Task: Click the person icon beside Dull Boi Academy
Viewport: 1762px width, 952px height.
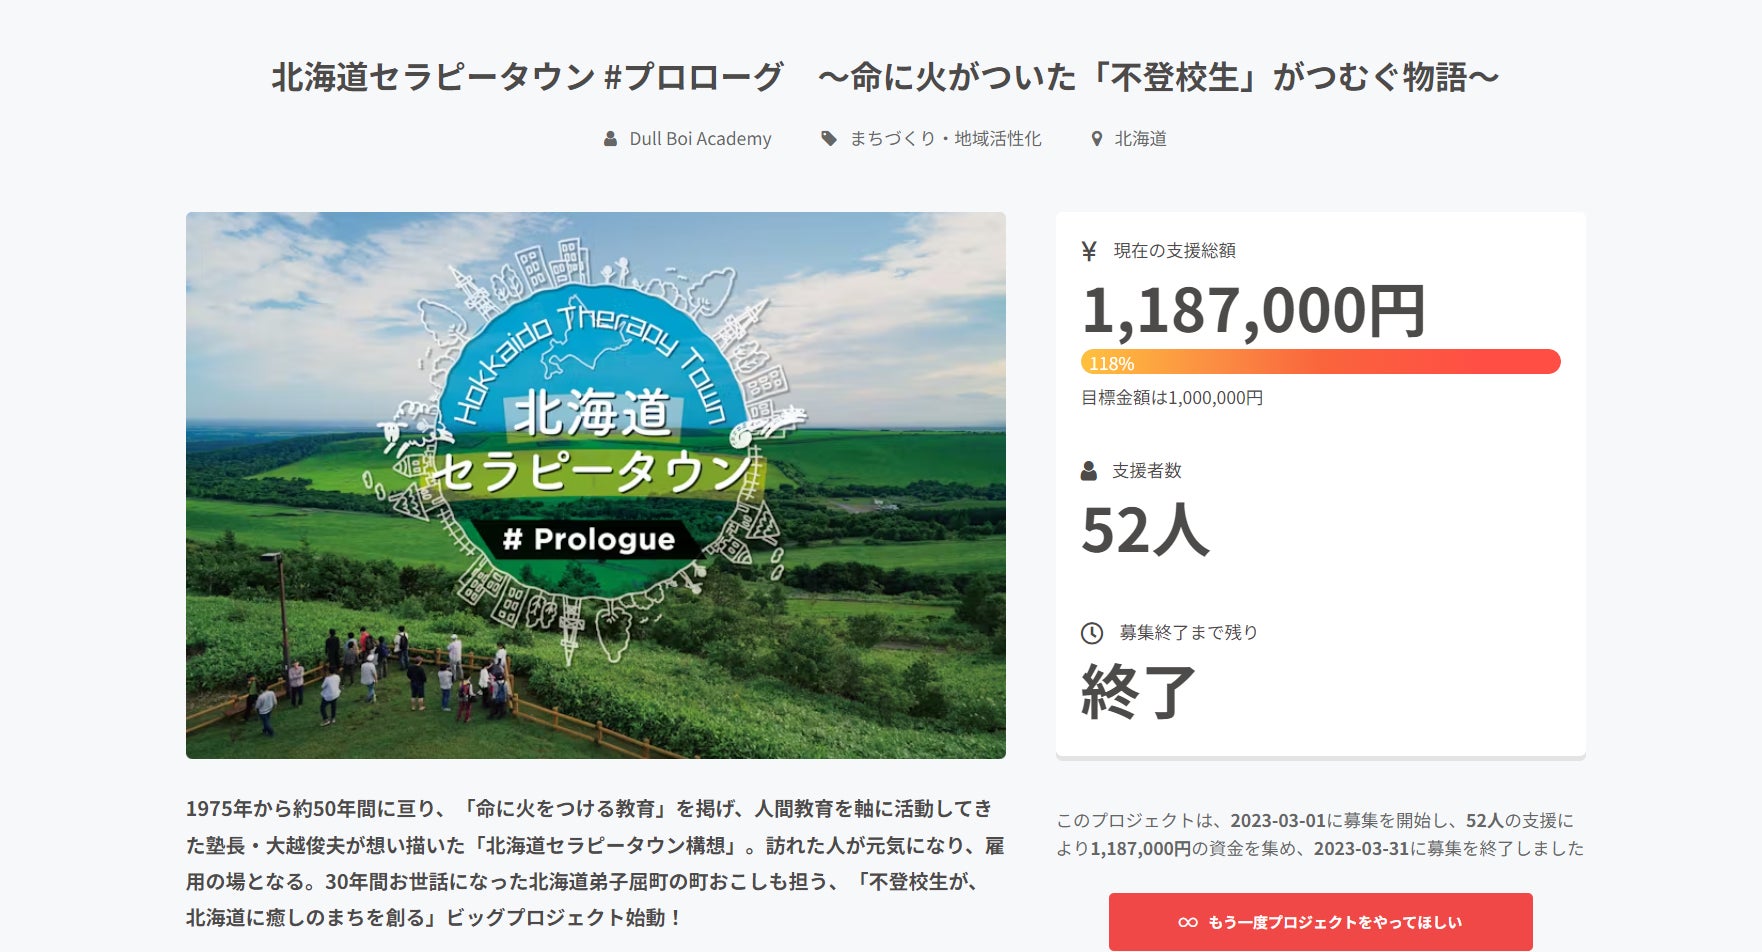Action: tap(610, 139)
